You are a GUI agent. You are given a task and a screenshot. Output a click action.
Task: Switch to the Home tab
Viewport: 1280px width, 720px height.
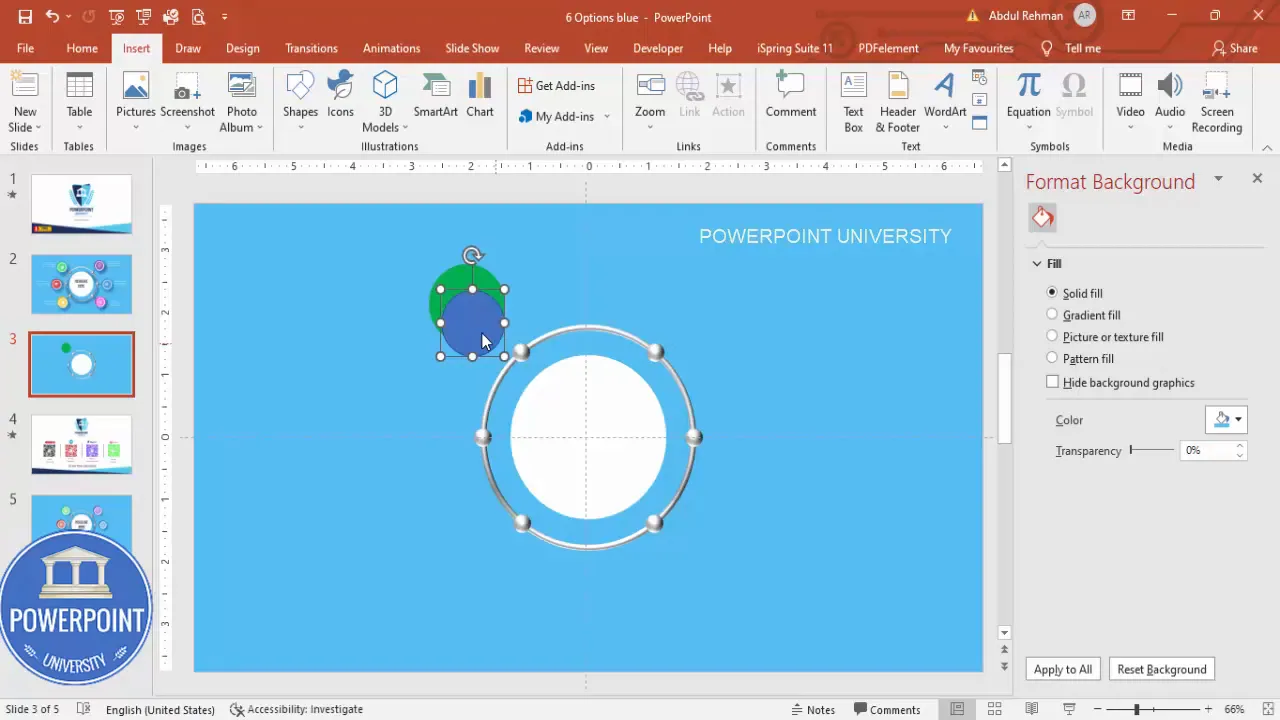click(x=82, y=48)
